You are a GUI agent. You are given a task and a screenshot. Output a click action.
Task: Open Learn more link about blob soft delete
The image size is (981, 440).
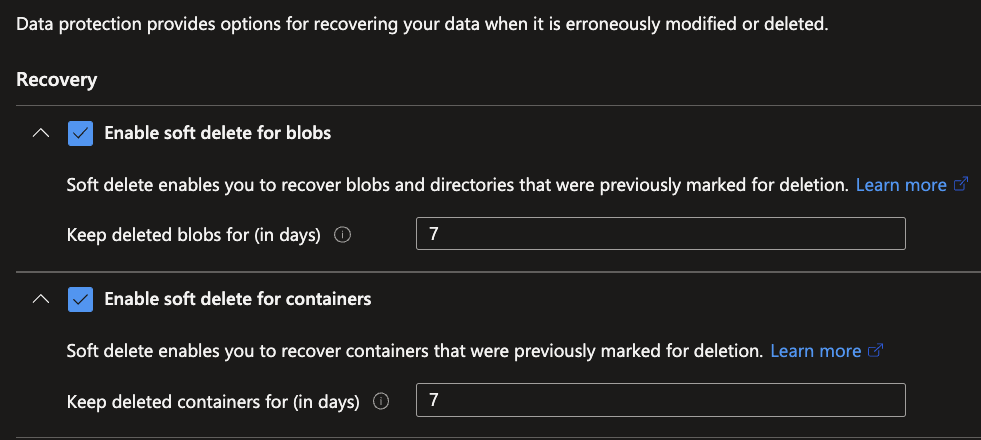(901, 185)
